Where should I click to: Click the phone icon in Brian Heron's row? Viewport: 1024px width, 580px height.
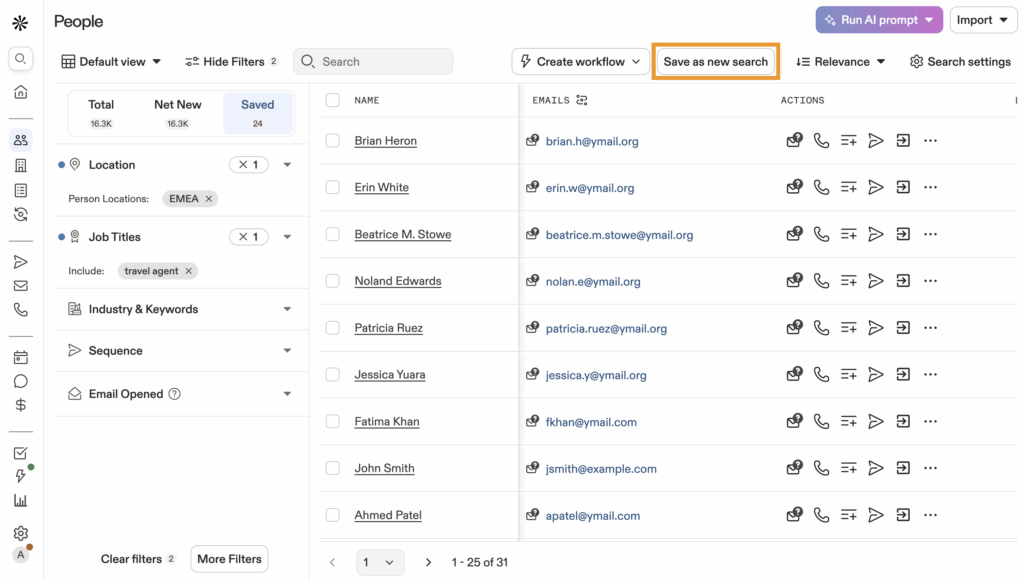click(x=821, y=141)
